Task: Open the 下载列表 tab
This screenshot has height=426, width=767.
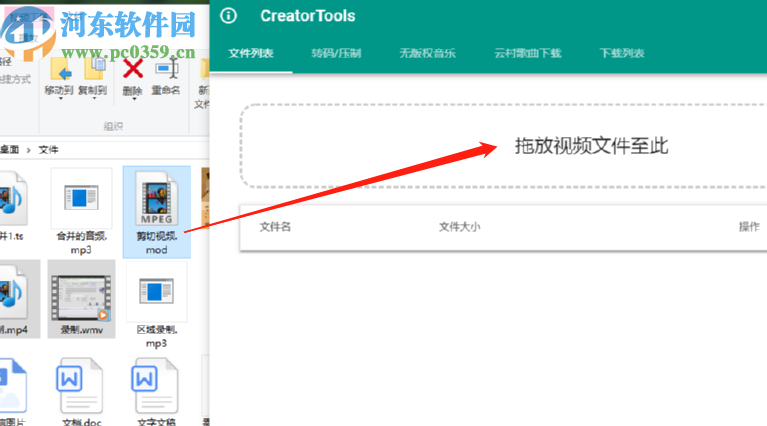Action: coord(622,53)
